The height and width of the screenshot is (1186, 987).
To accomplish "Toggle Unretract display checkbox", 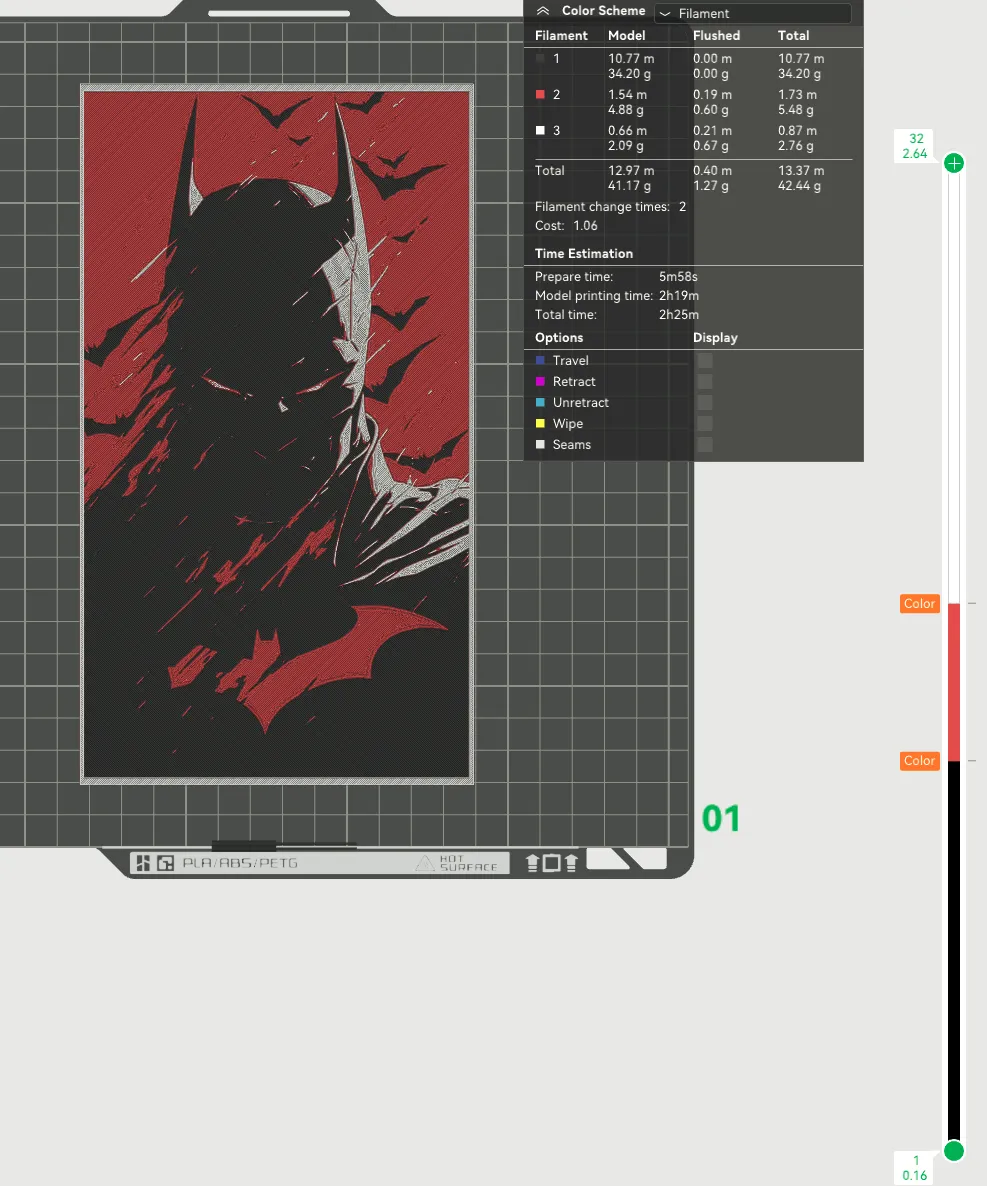I will click(x=705, y=403).
